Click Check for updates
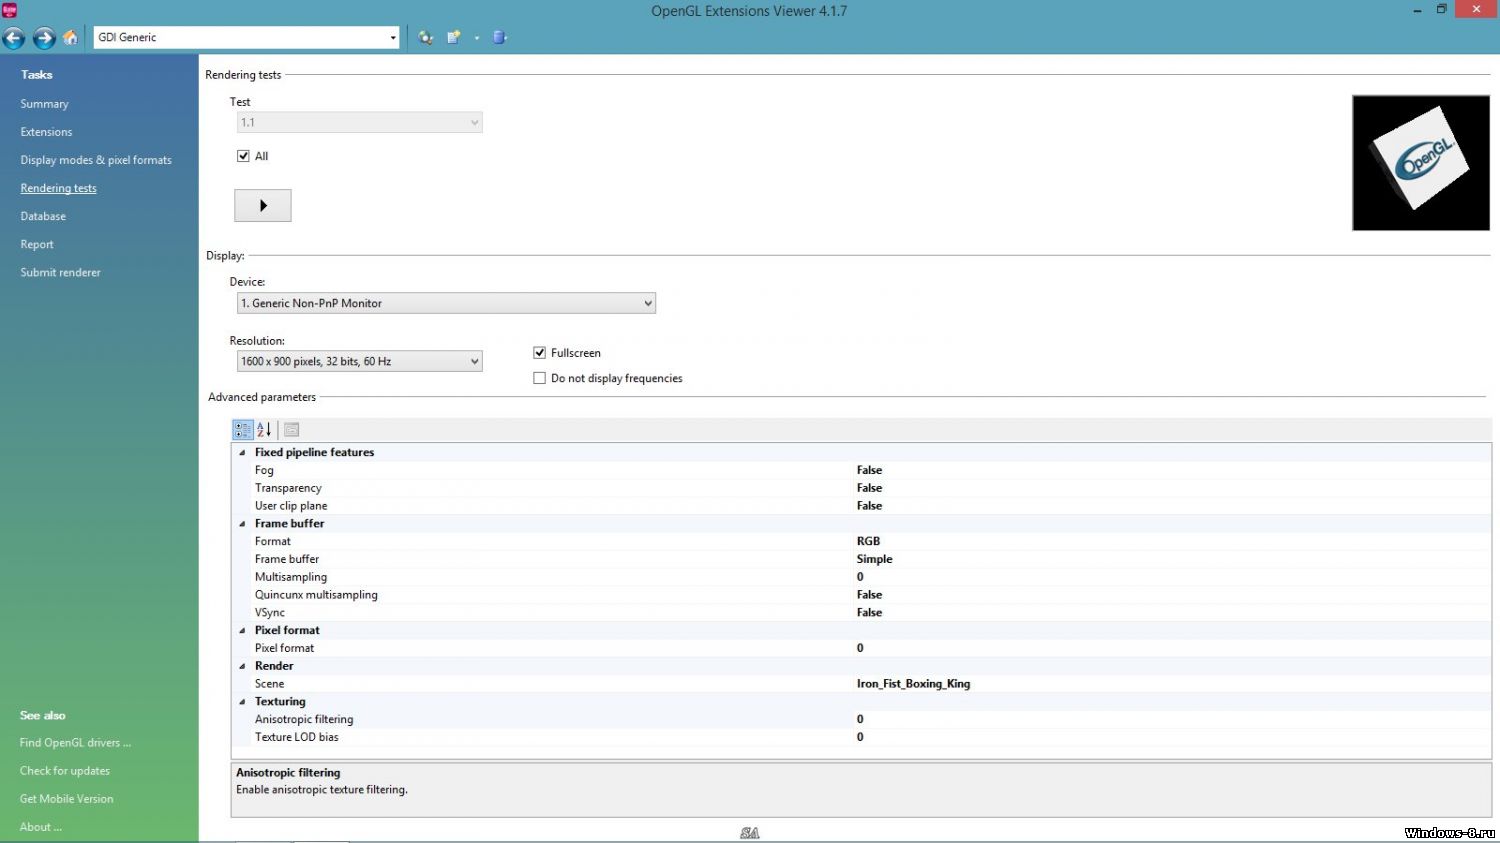 65,771
